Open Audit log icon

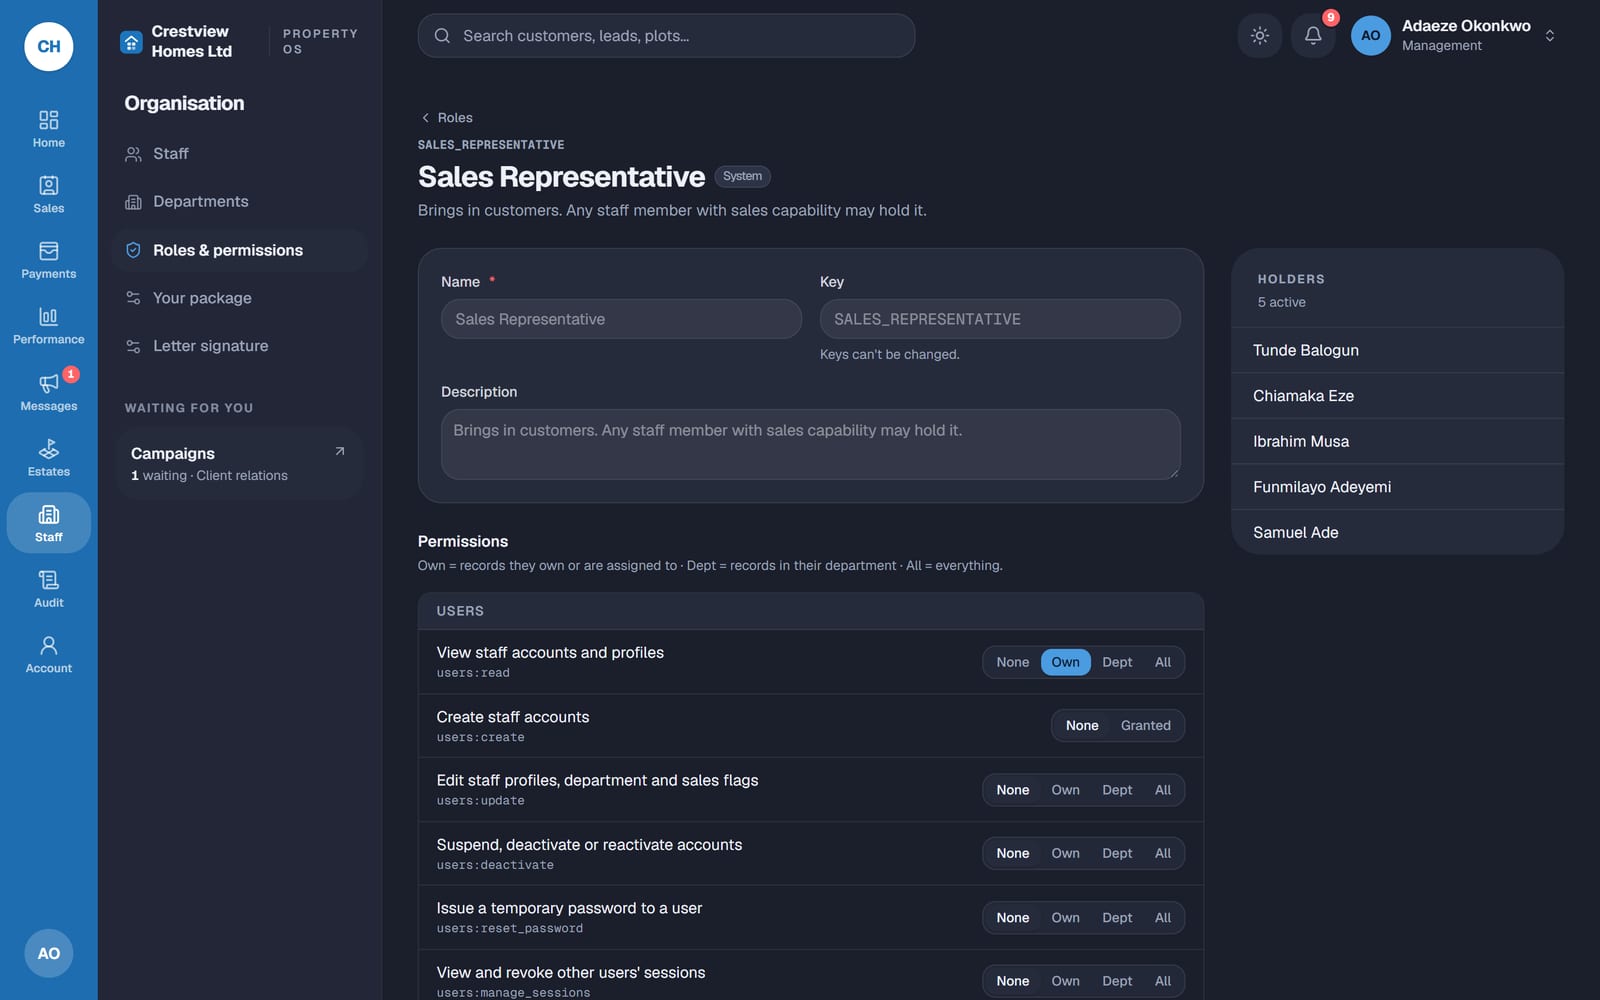[48, 590]
